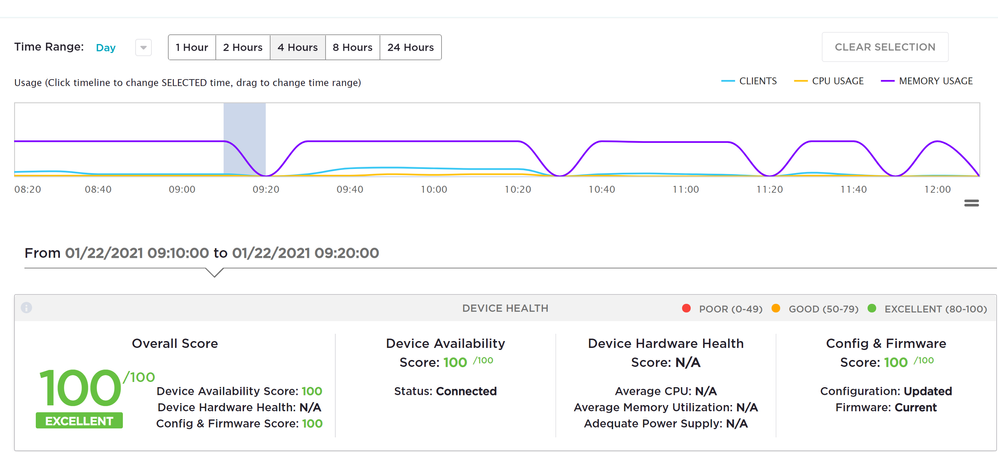The image size is (998, 468).
Task: Click the triangle pointer below the date range
Action: (x=214, y=272)
